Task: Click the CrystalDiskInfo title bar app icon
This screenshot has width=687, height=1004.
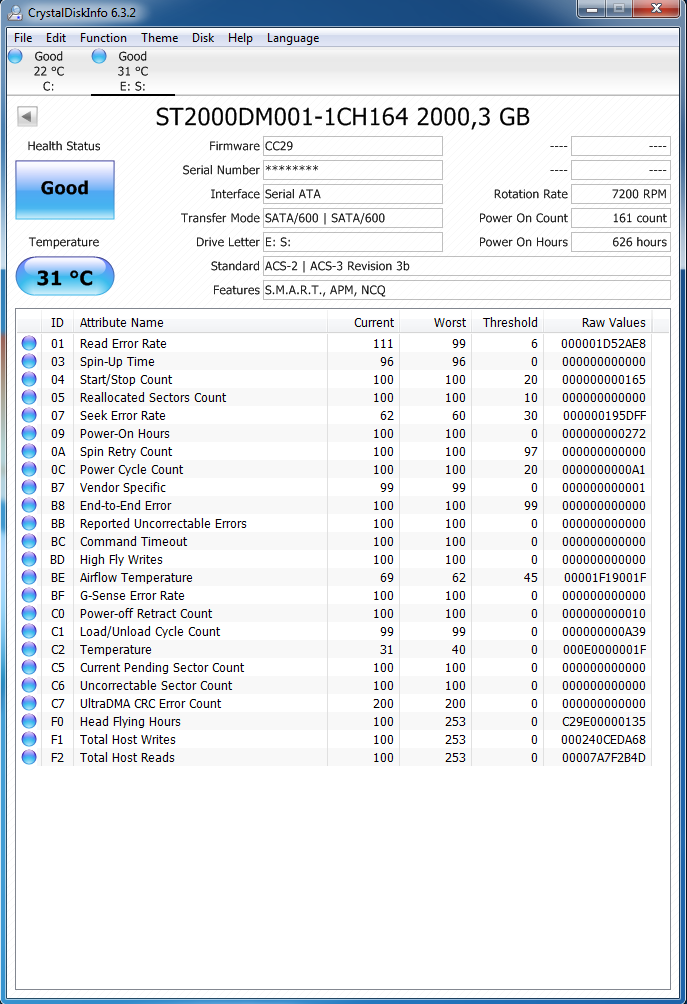Action: tap(14, 12)
